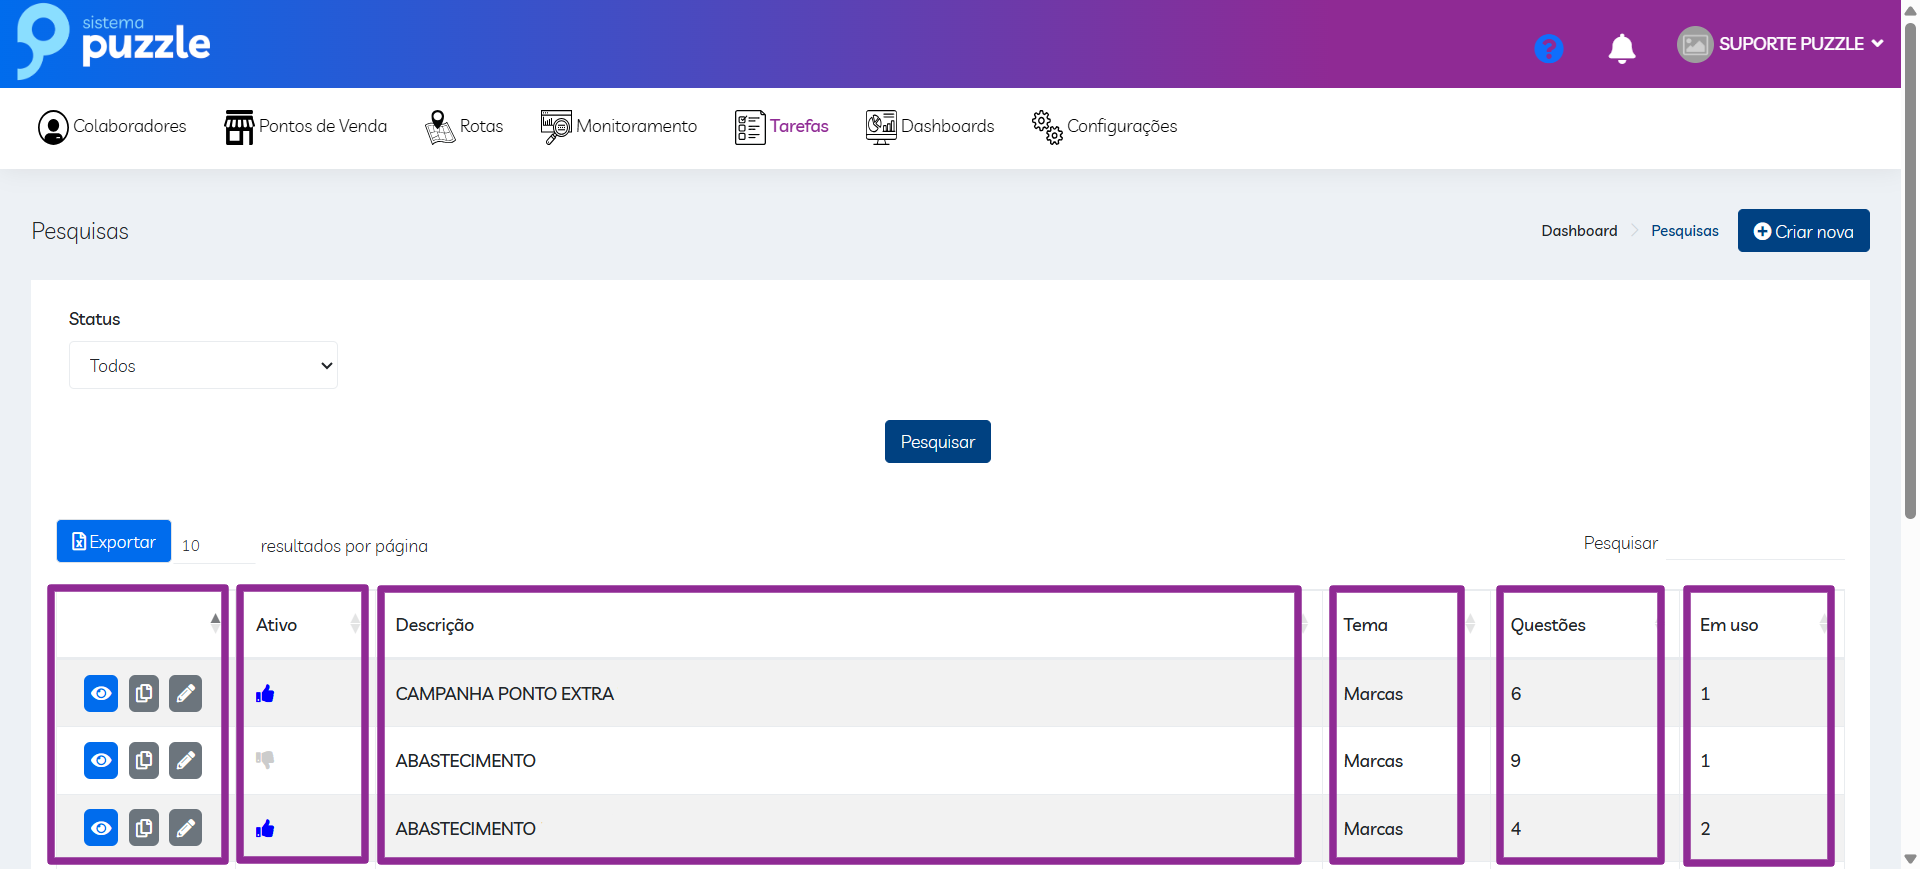The height and width of the screenshot is (869, 1920).
Task: Click the sistema puzzle logo
Action: coord(114,42)
